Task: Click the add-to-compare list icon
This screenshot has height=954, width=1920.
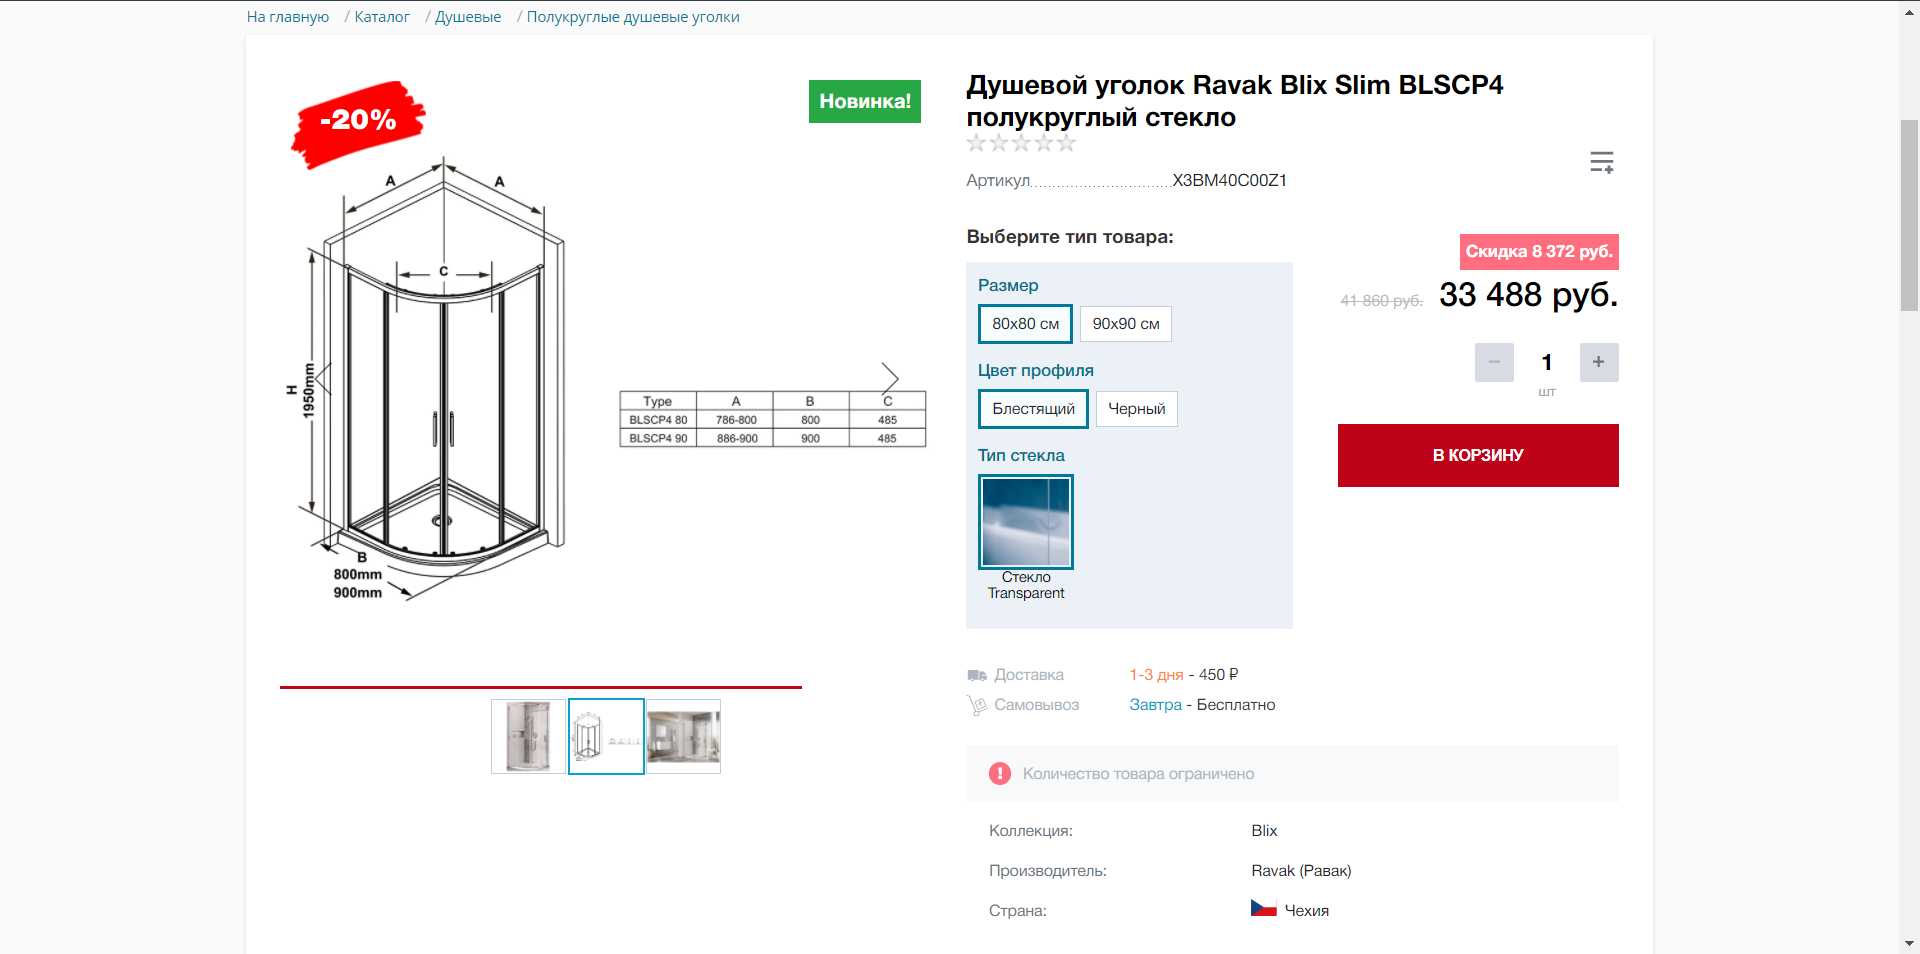Action: pos(1602,162)
